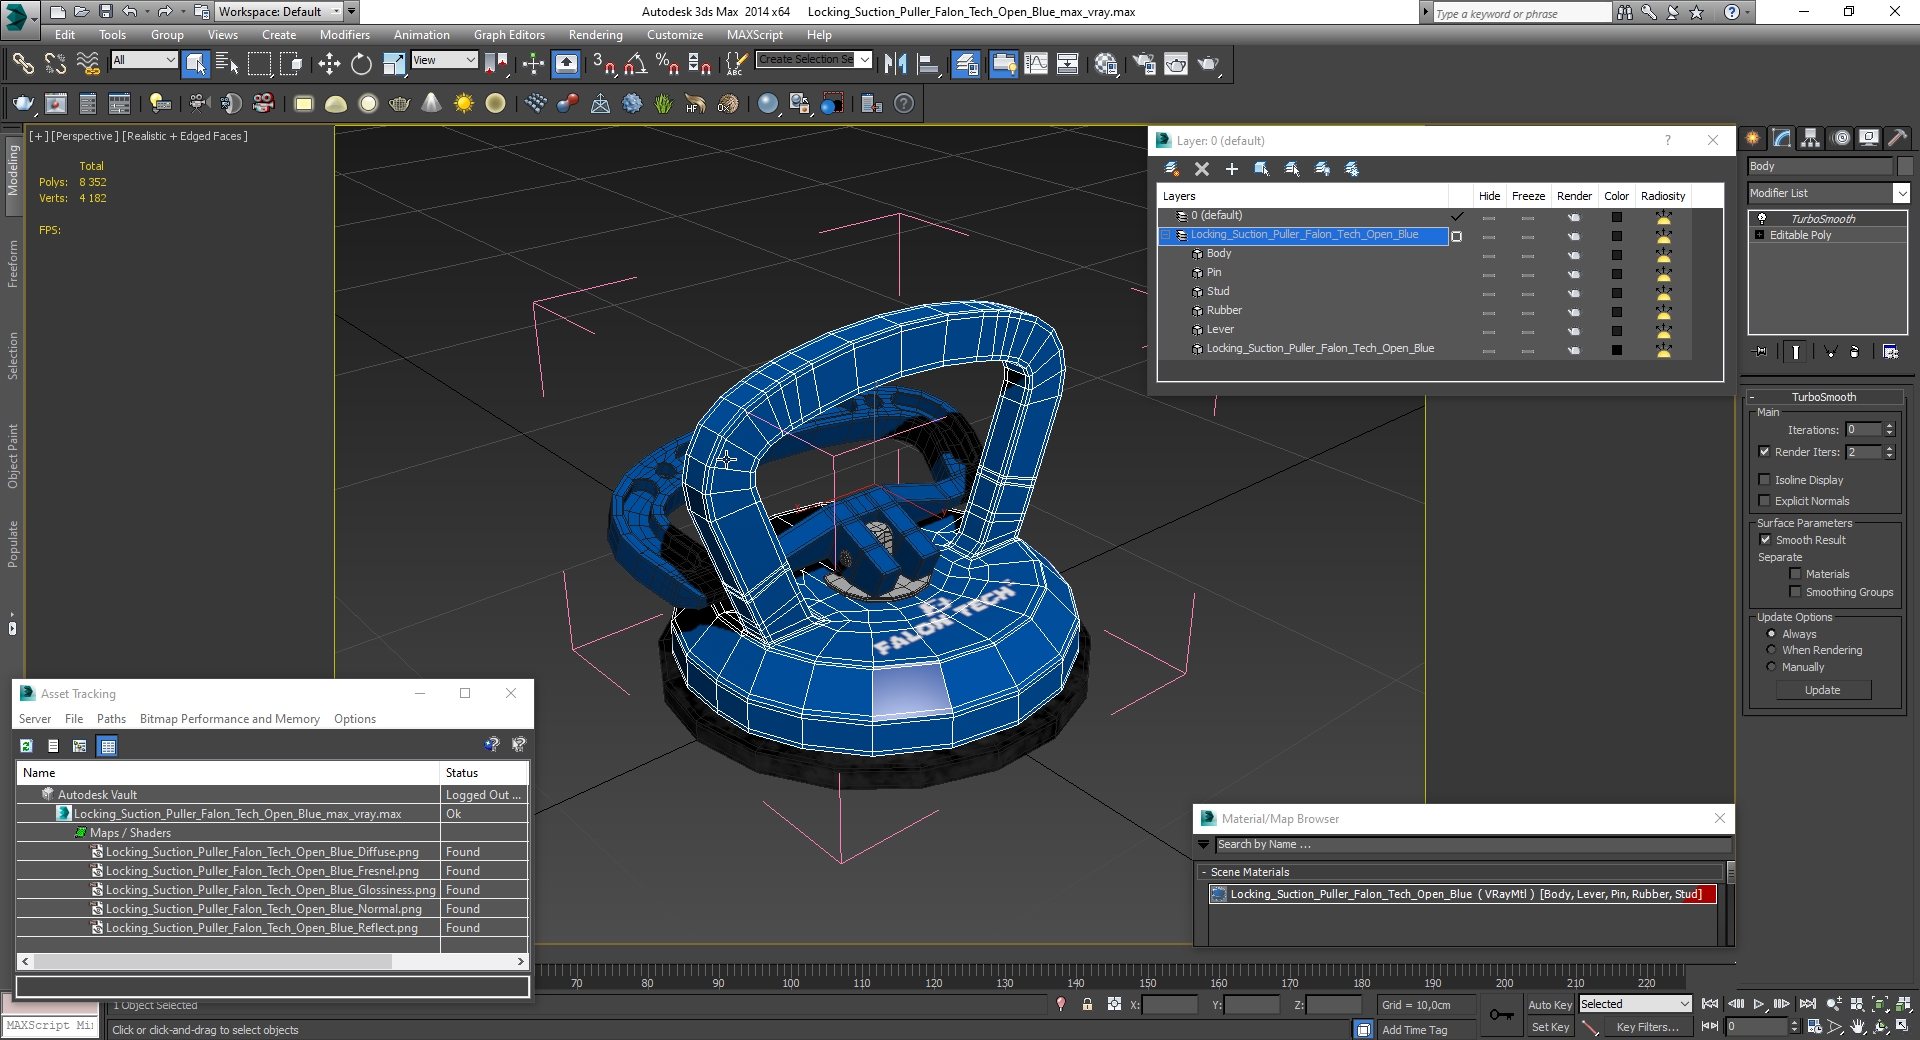Image resolution: width=1920 pixels, height=1040 pixels.
Task: Open the View reference coordinate dropdown
Action: 444,60
